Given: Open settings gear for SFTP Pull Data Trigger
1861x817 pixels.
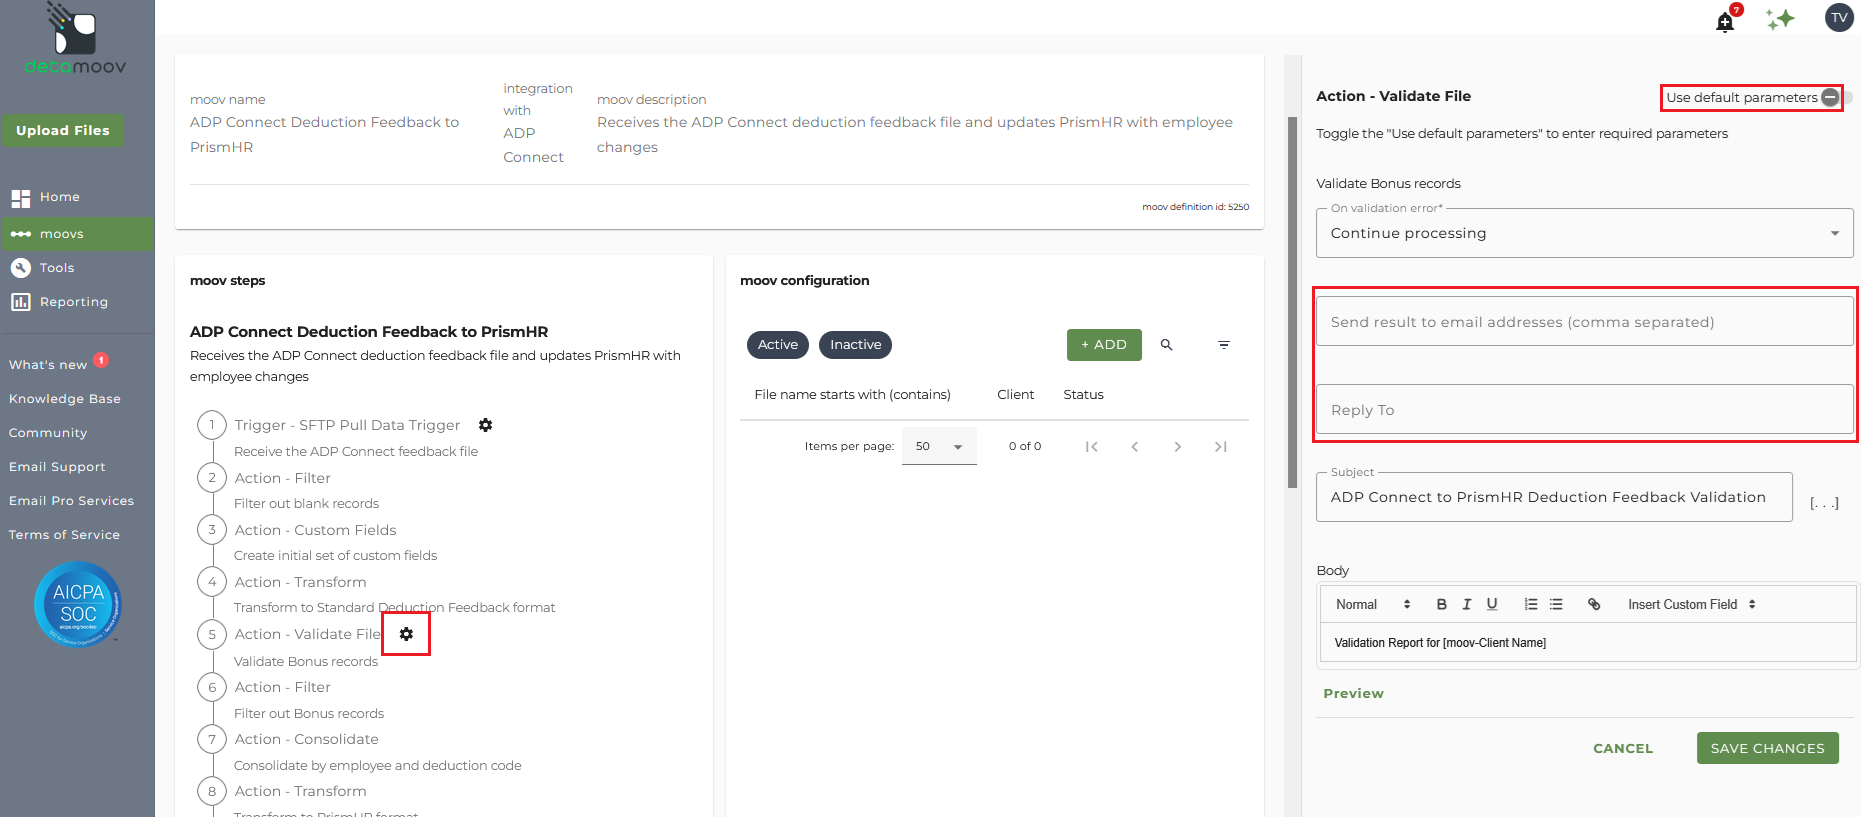Looking at the screenshot, I should [x=485, y=425].
